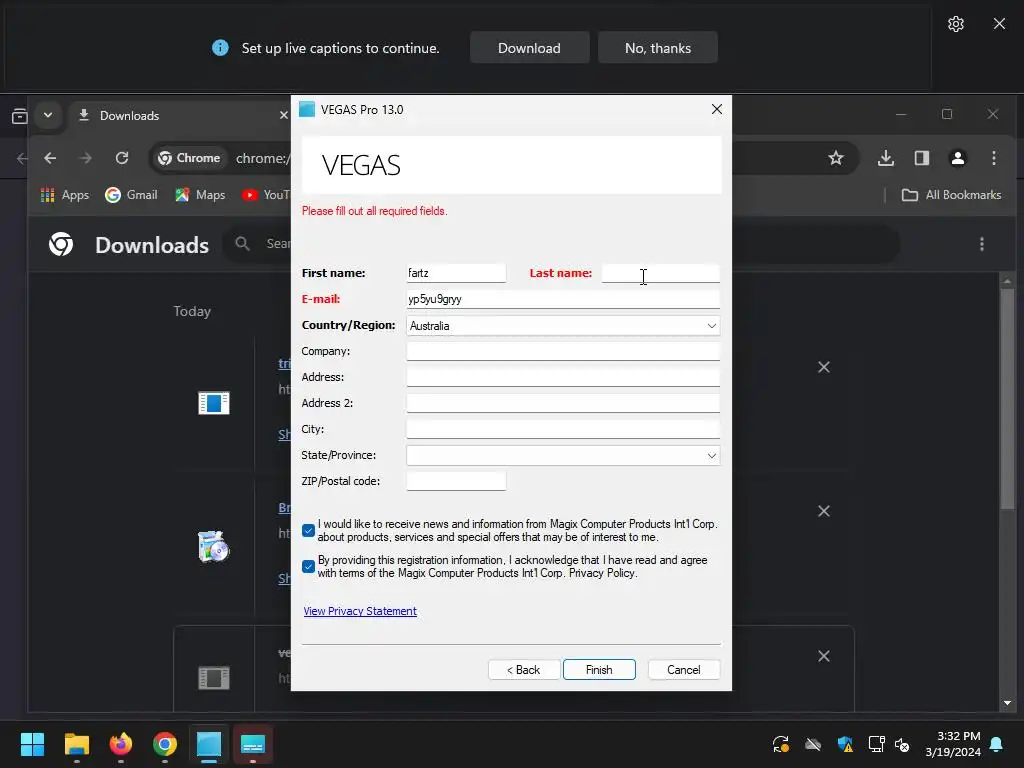This screenshot has height=768, width=1024.
Task: Open the View Privacy Statement link
Action: (360, 611)
